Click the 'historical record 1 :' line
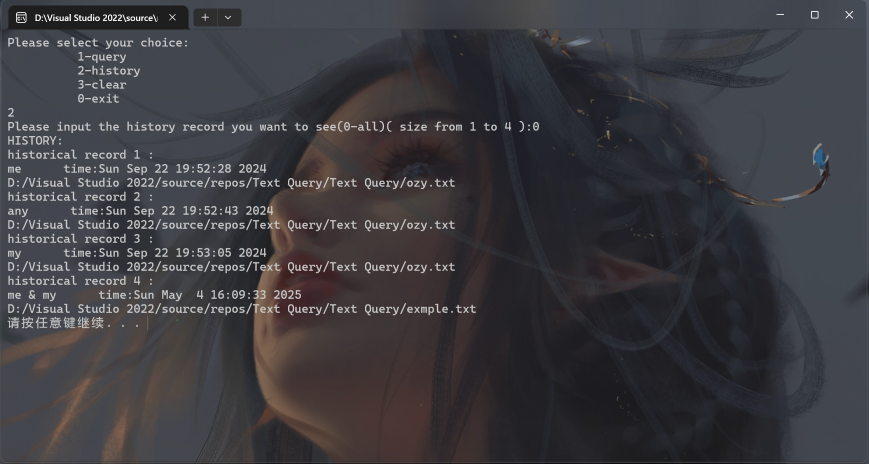The height and width of the screenshot is (464, 869). coord(80,155)
